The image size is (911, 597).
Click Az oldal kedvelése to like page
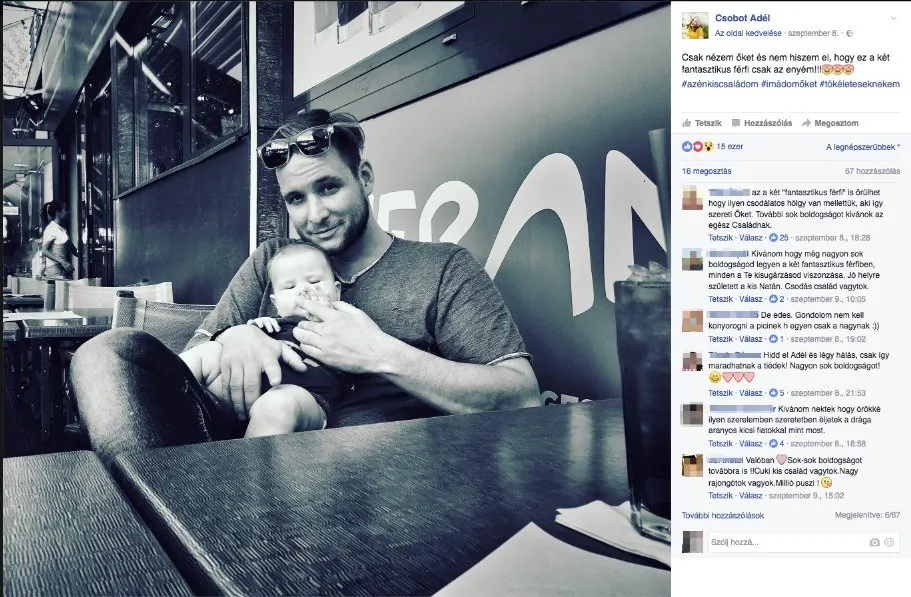point(748,34)
